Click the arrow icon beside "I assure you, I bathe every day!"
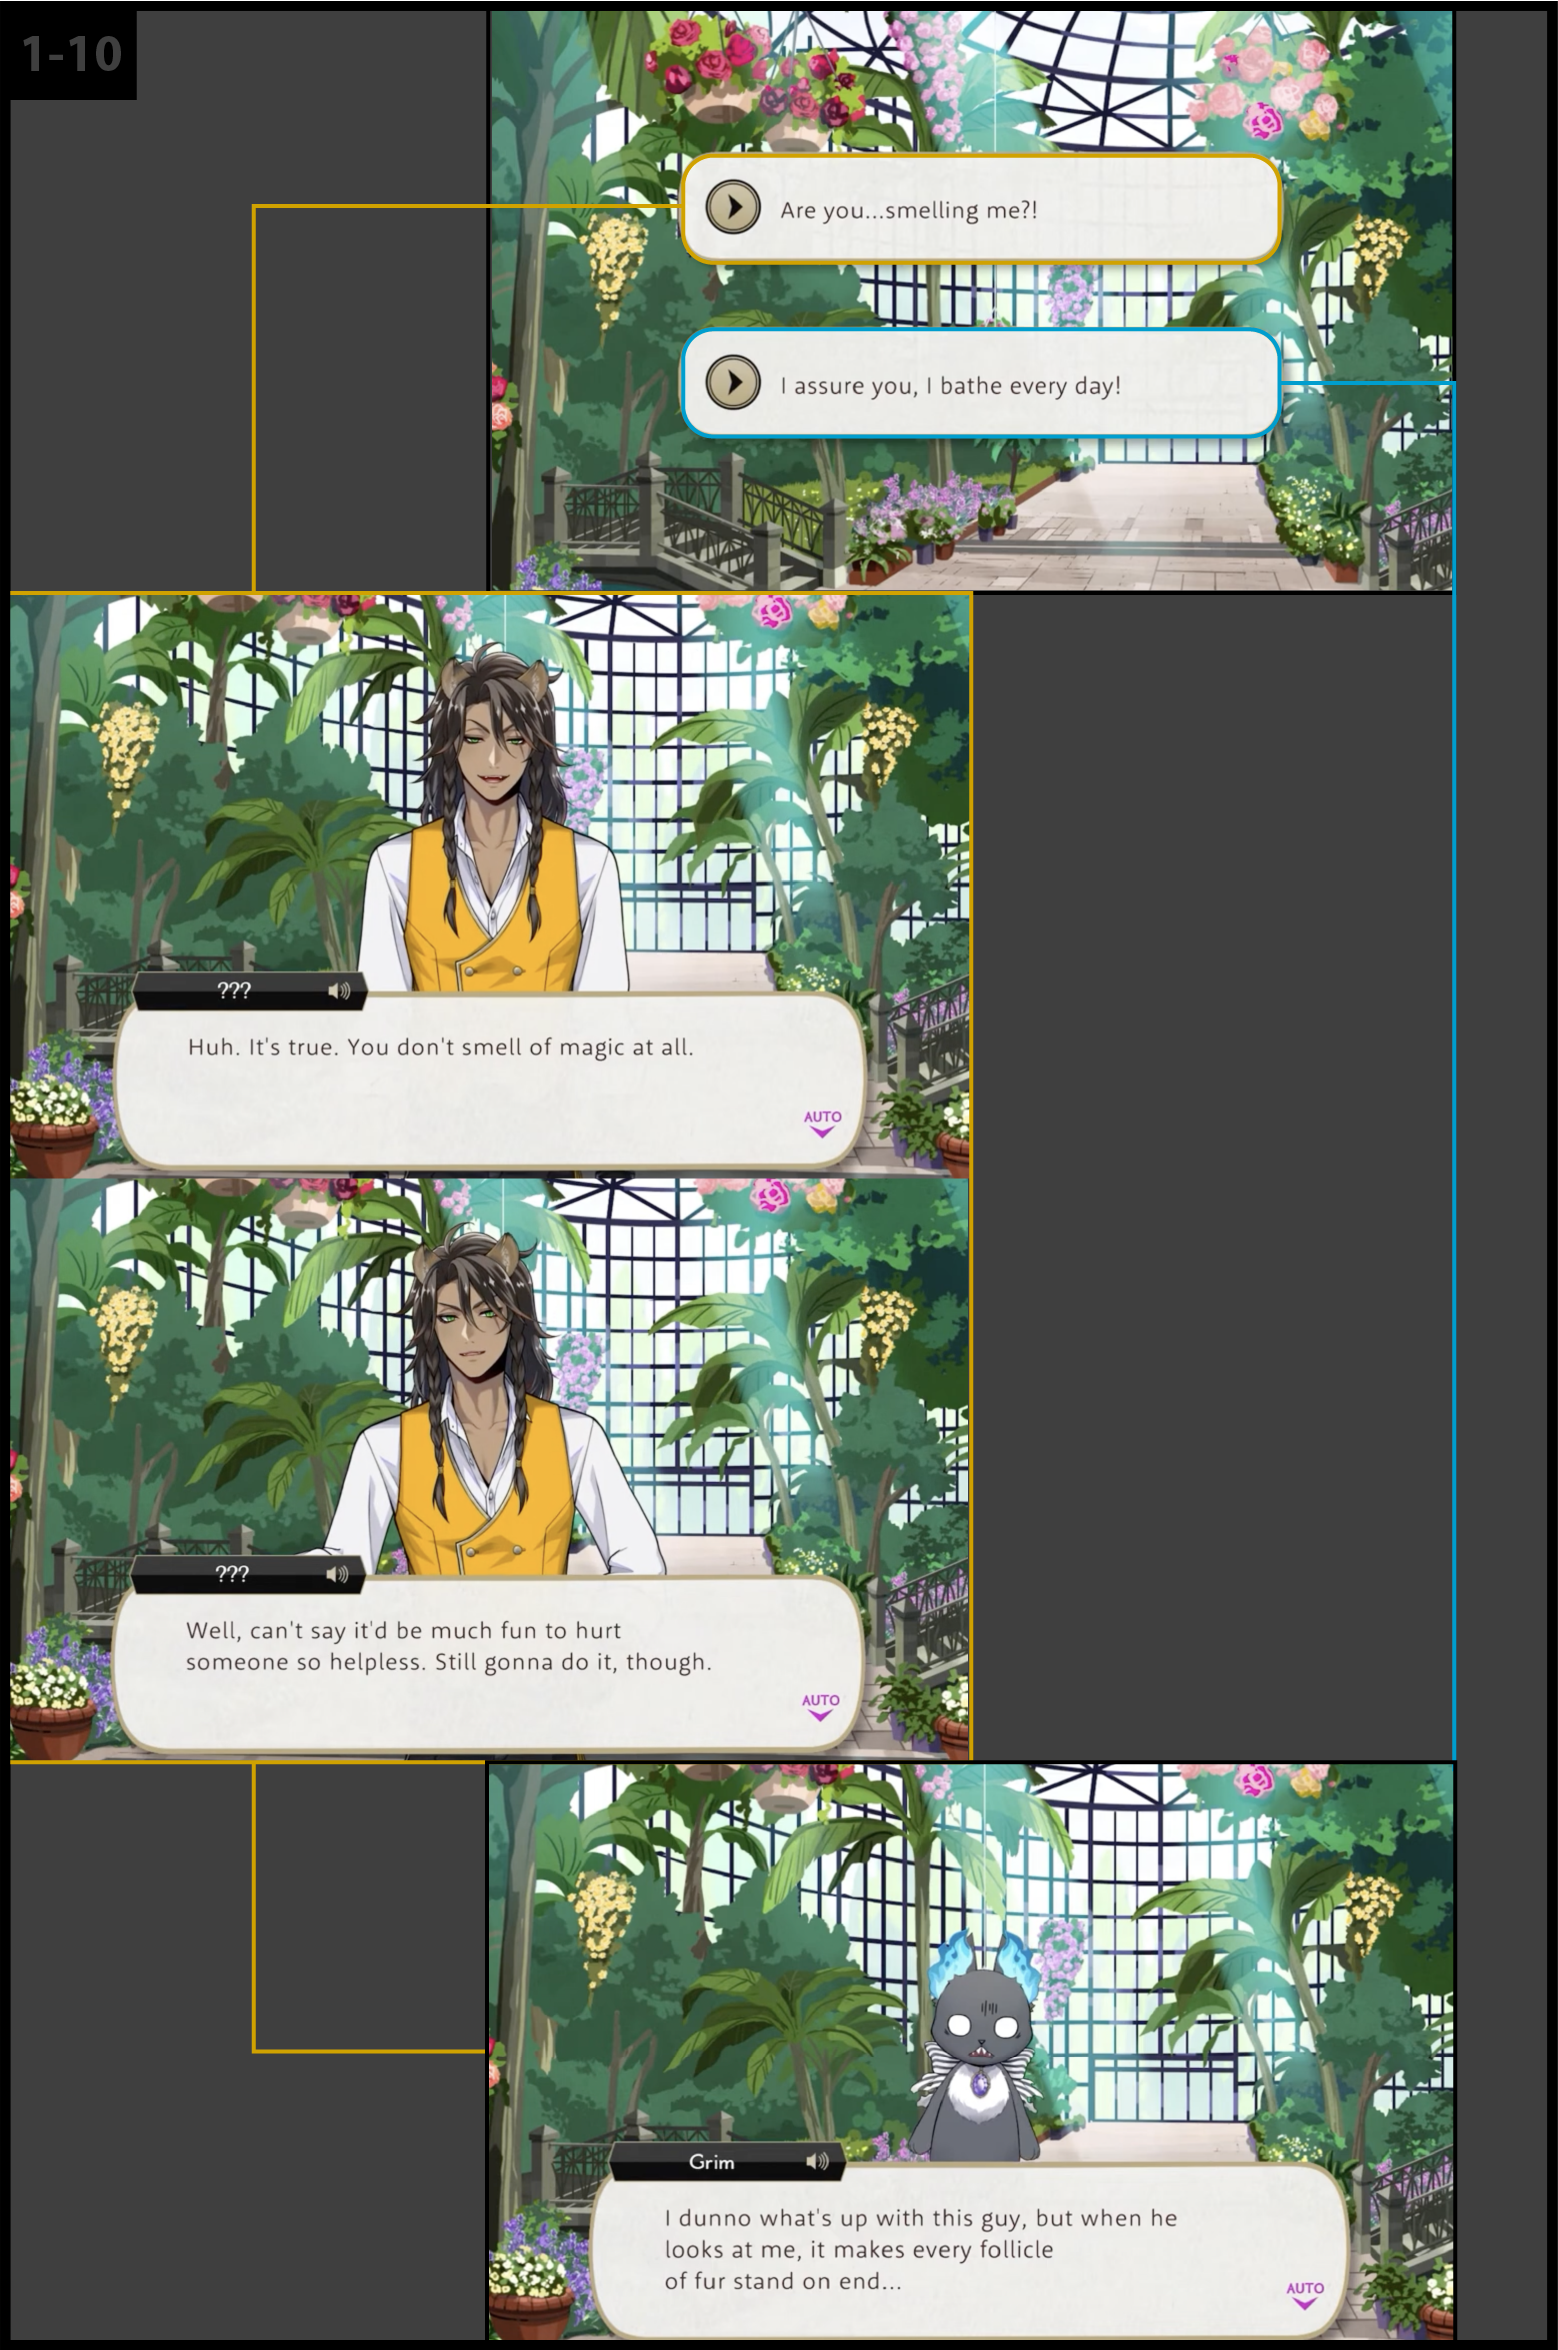 point(733,382)
